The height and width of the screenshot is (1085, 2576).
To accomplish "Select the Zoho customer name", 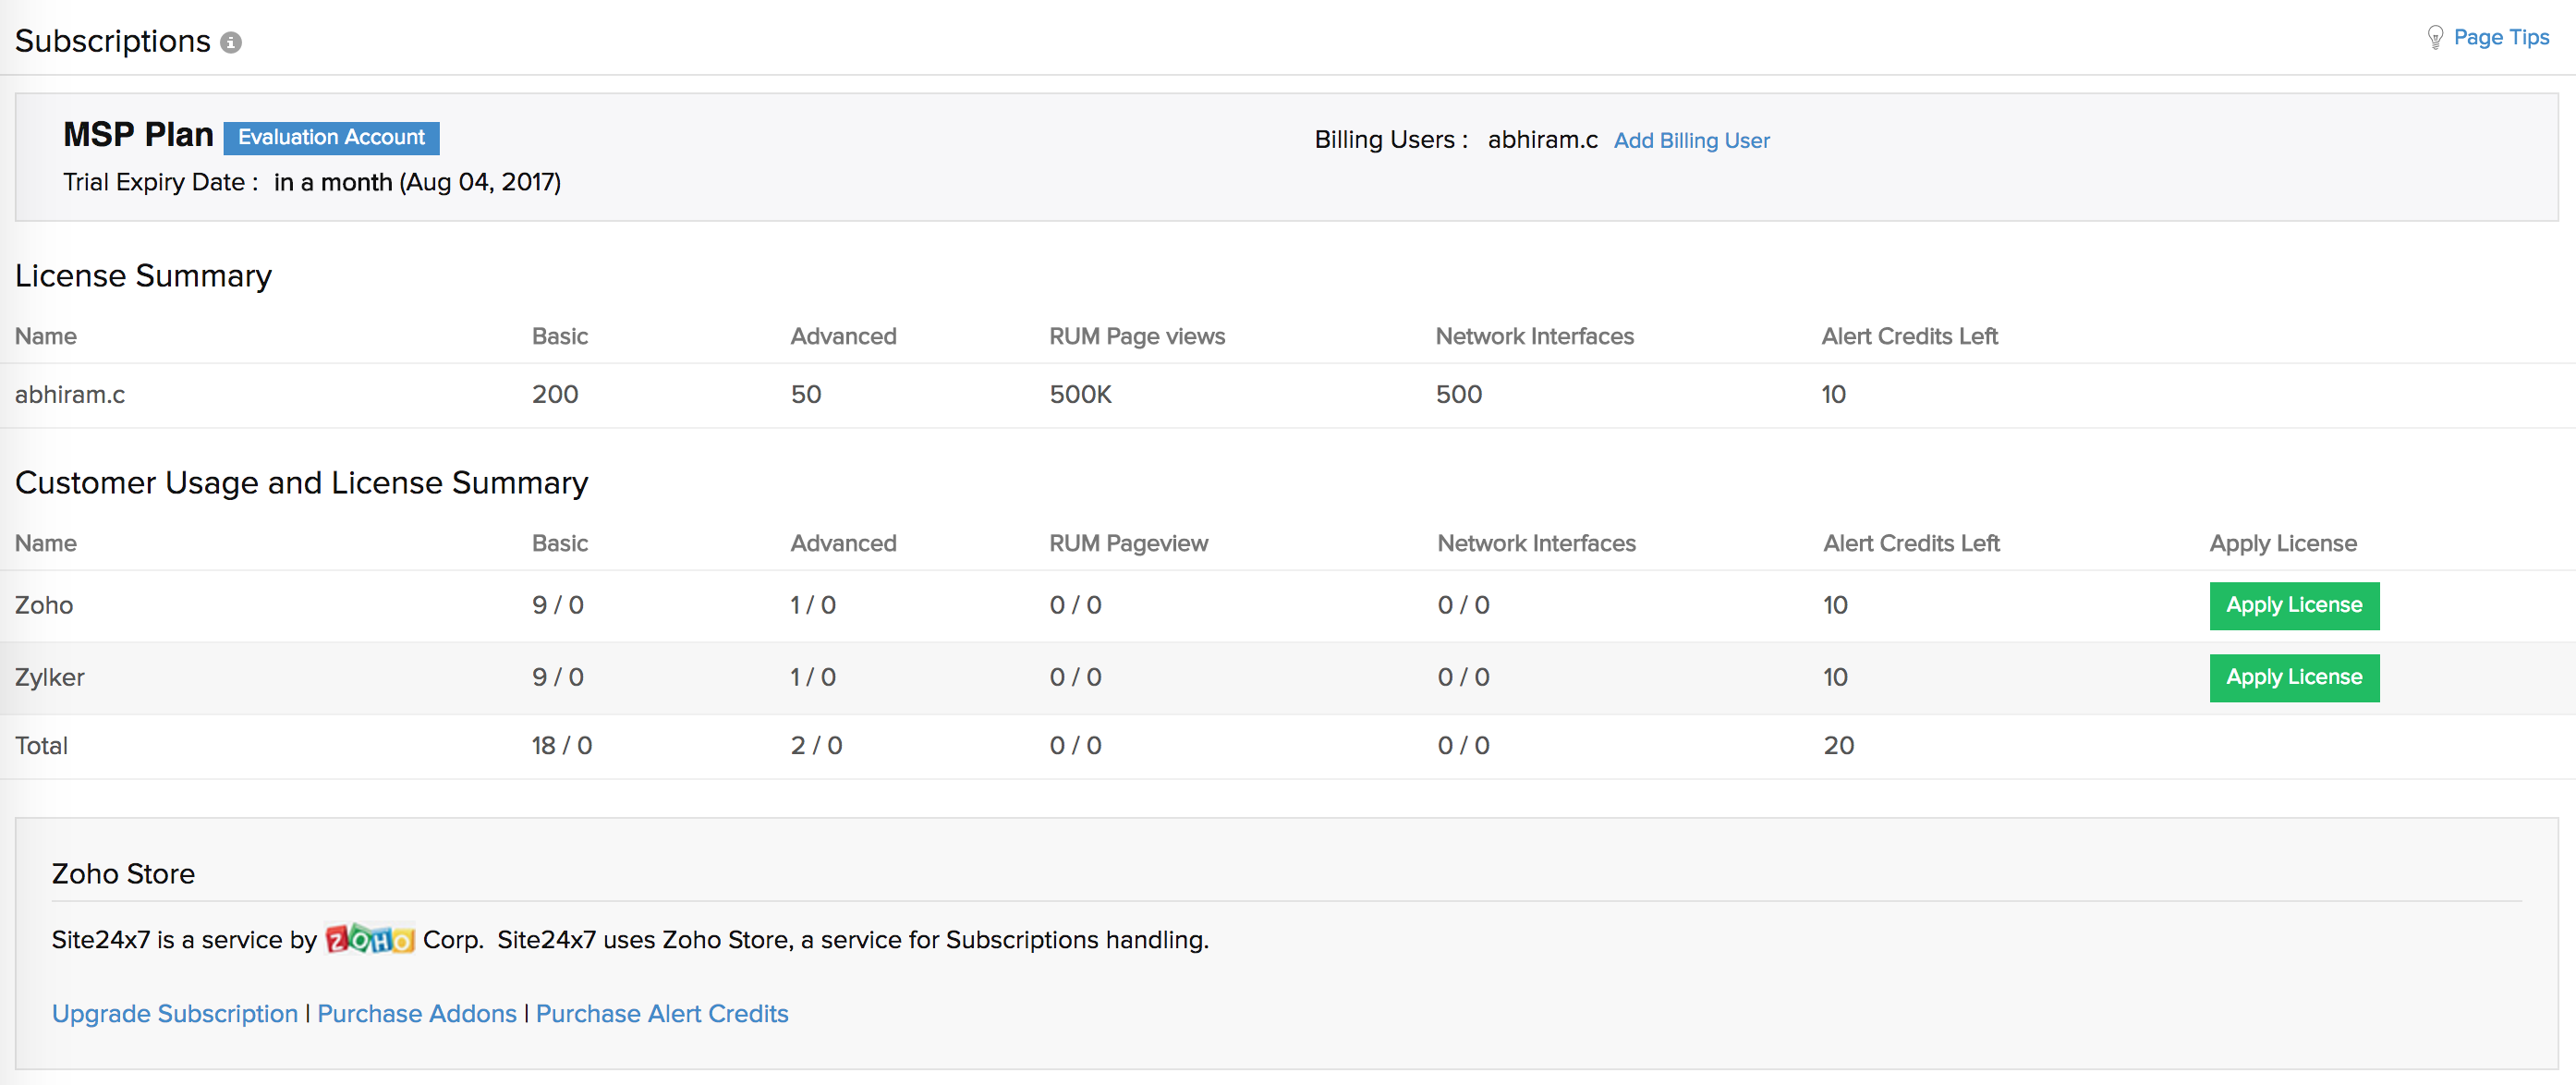I will point(44,605).
